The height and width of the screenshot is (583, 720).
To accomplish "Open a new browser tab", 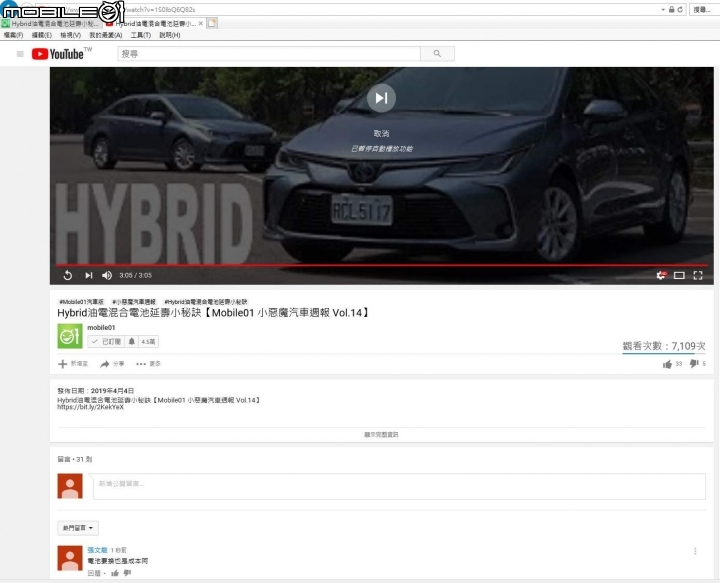I will click(x=212, y=23).
